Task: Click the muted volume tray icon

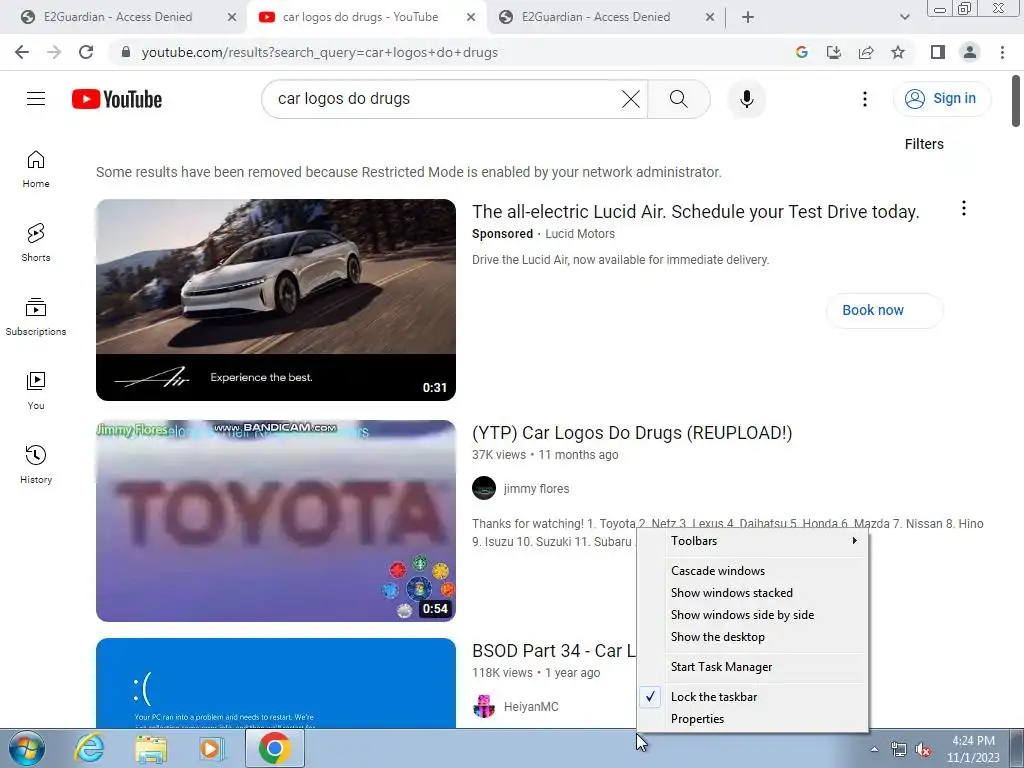Action: pyautogui.click(x=923, y=750)
